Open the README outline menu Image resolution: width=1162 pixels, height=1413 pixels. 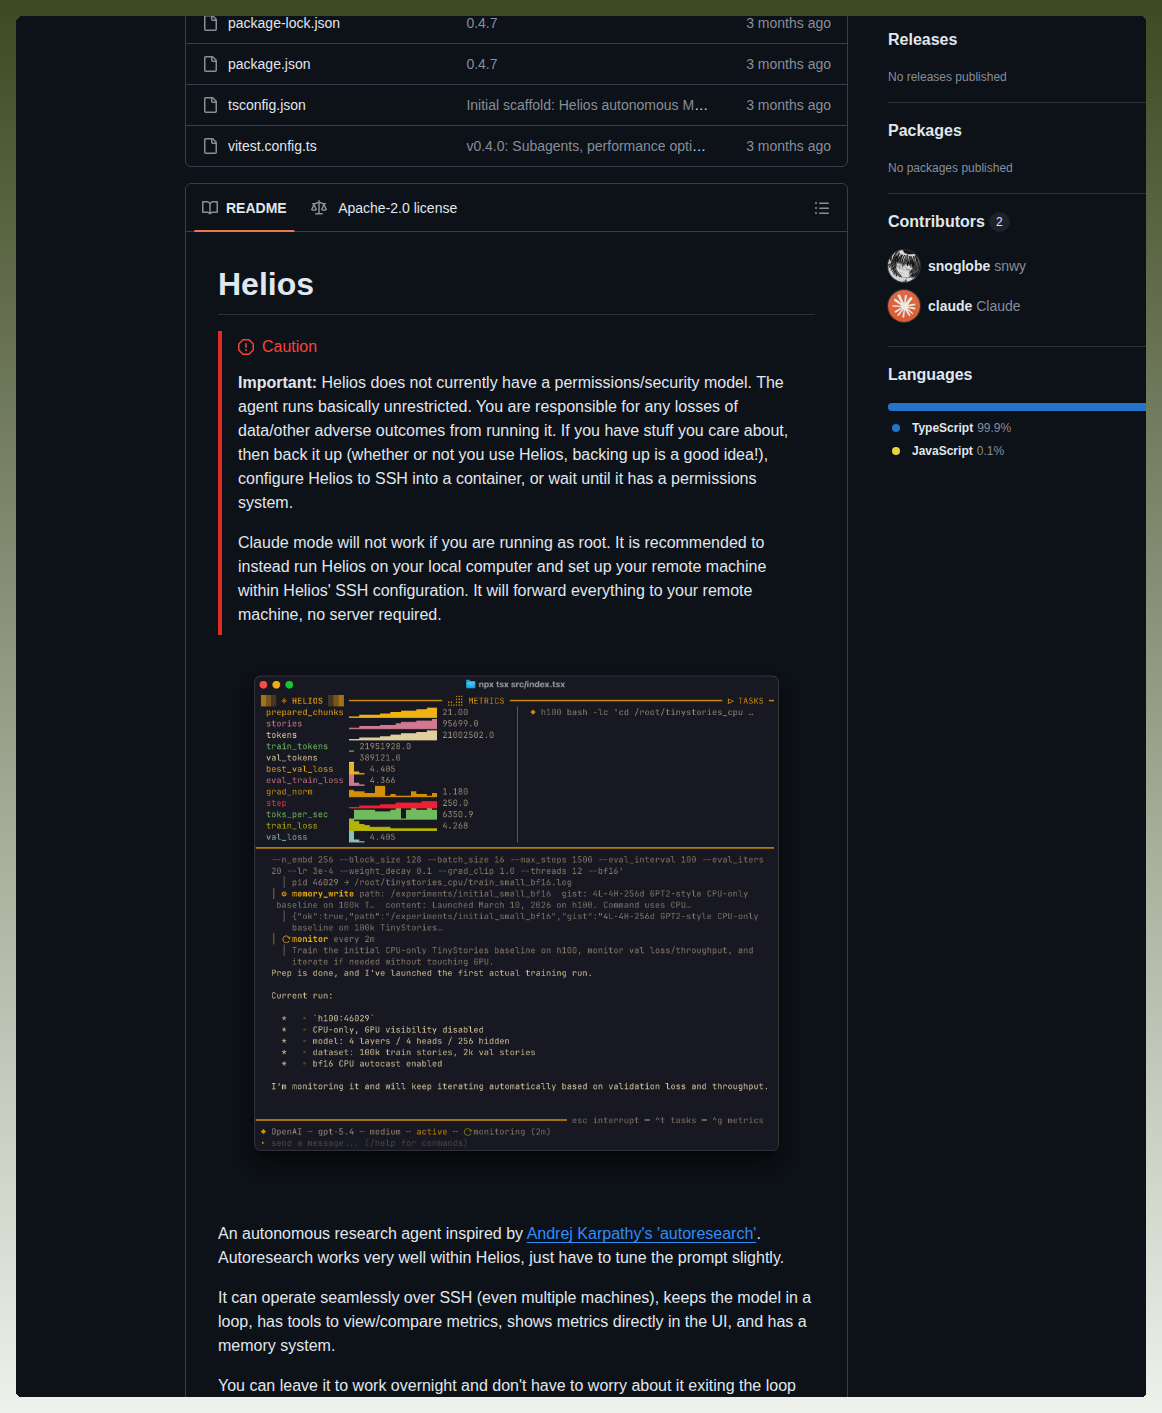pos(822,208)
